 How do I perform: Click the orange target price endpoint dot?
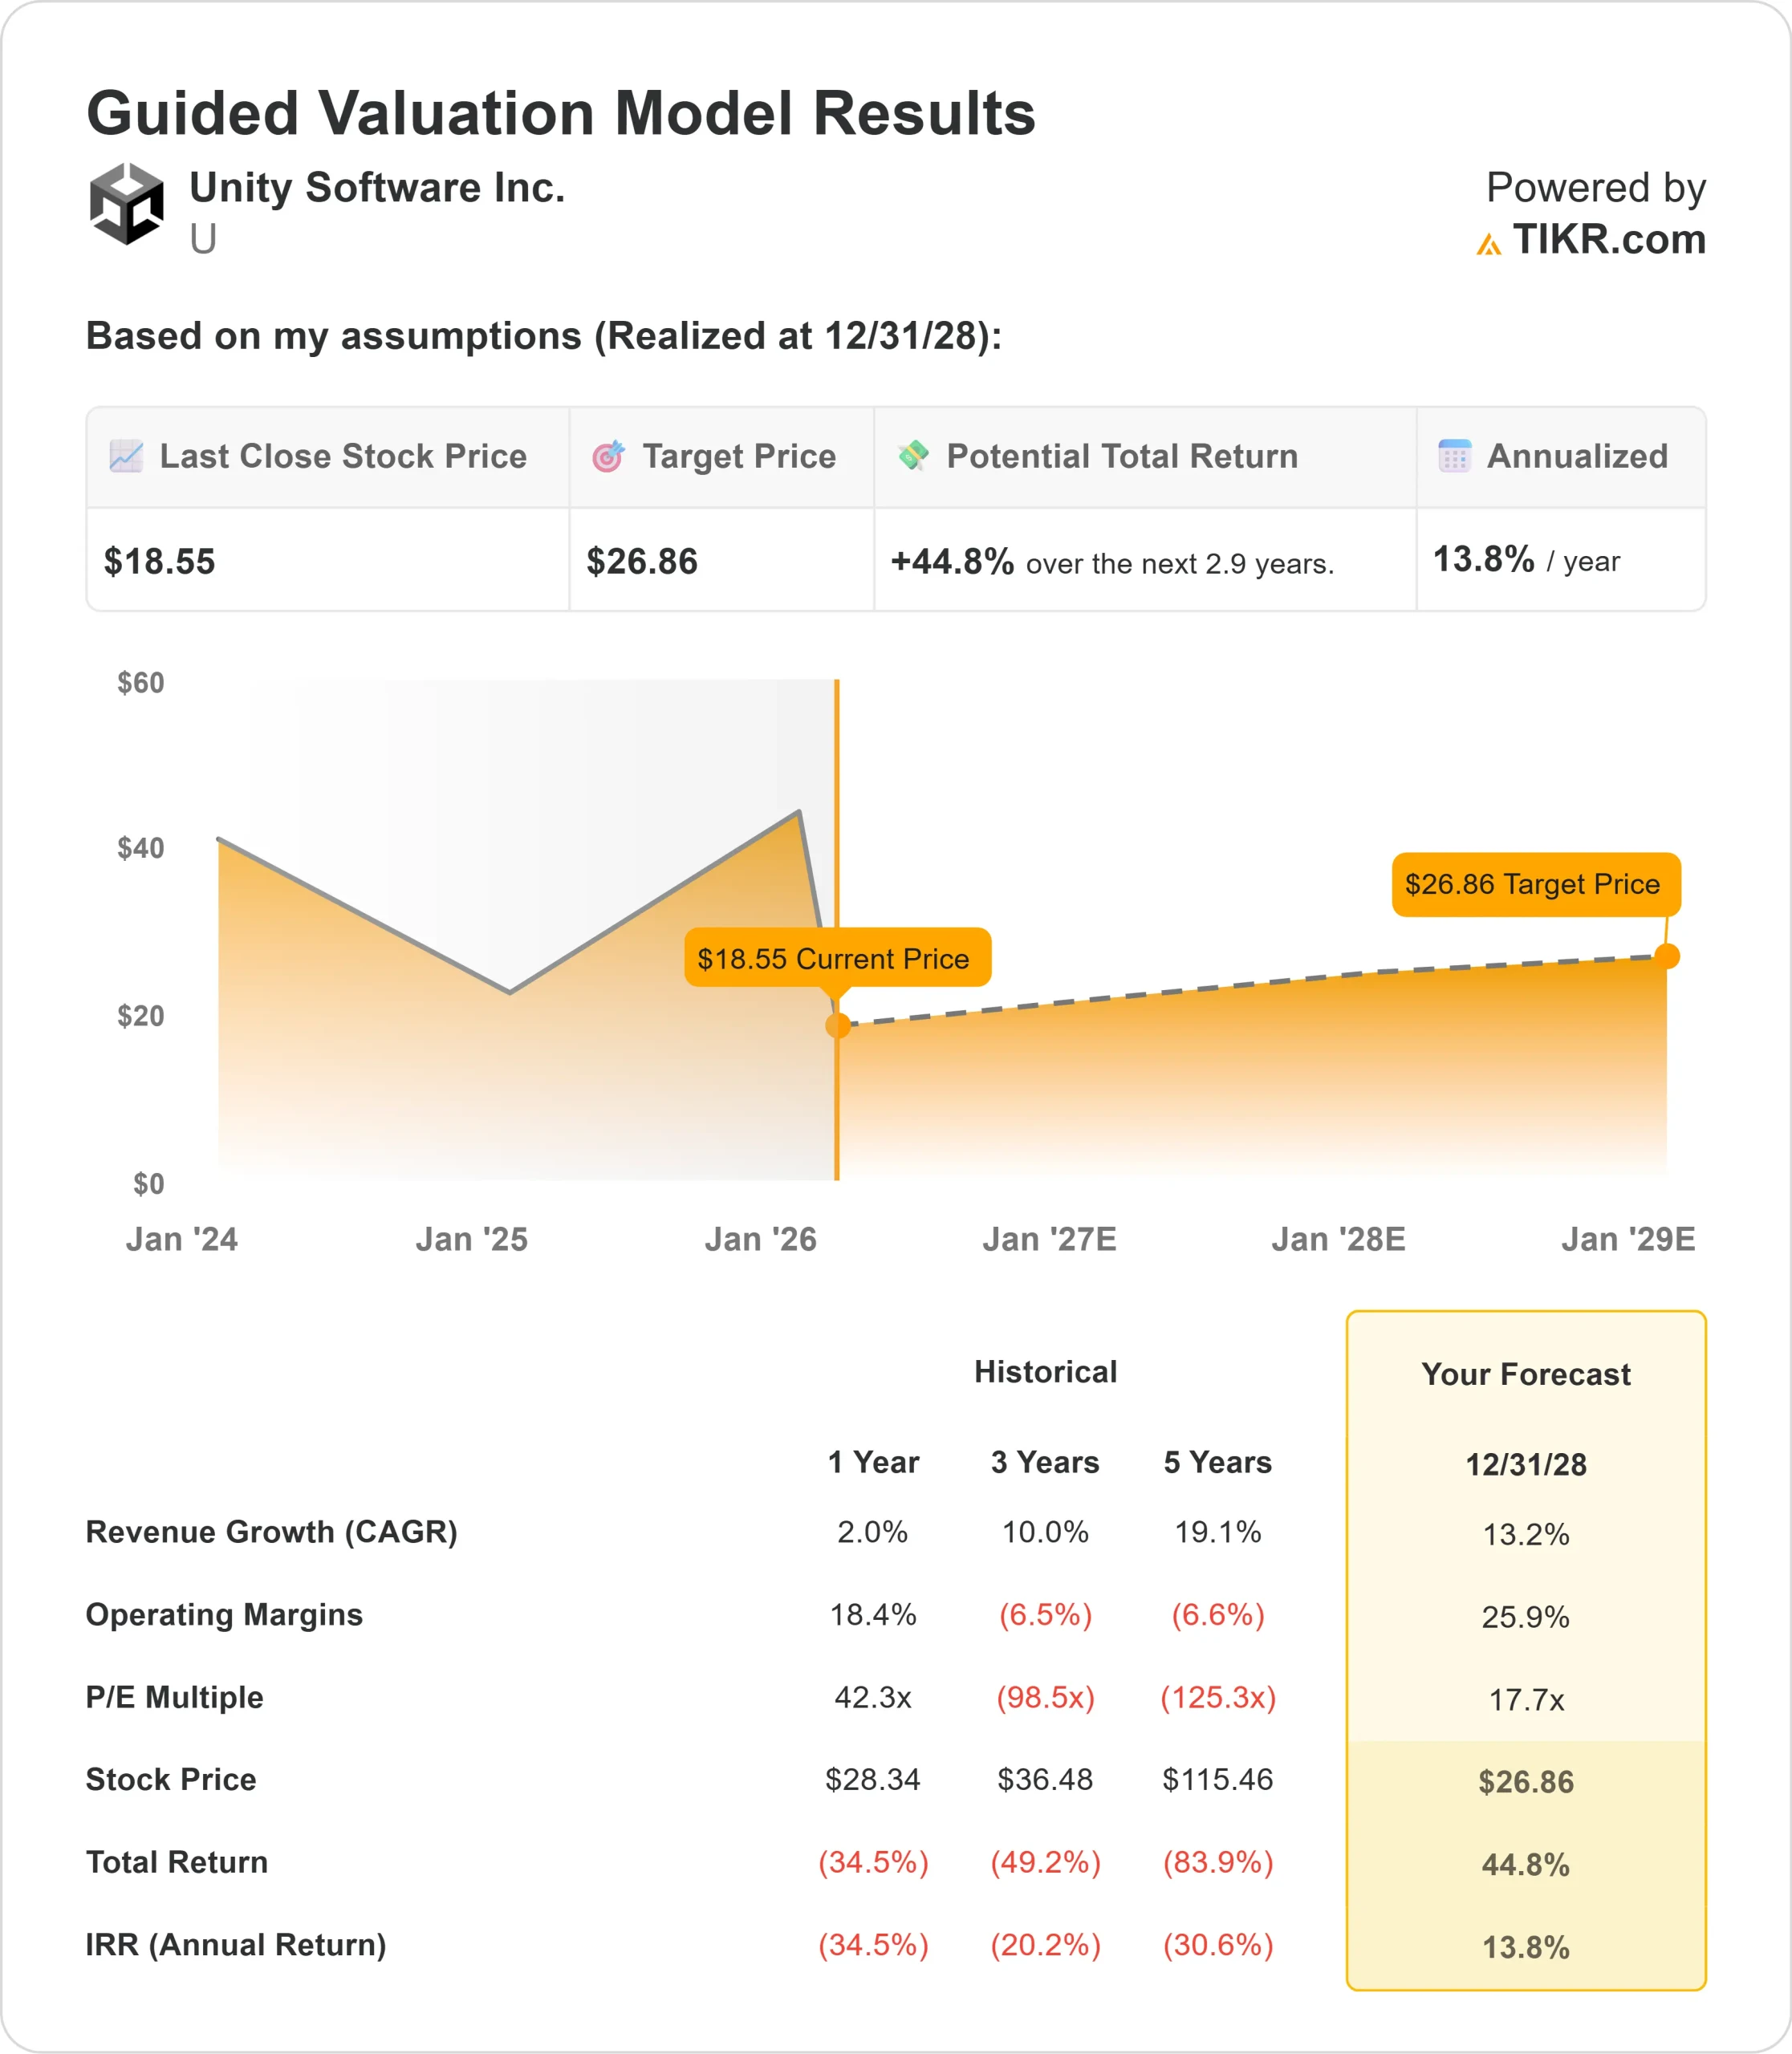1667,956
